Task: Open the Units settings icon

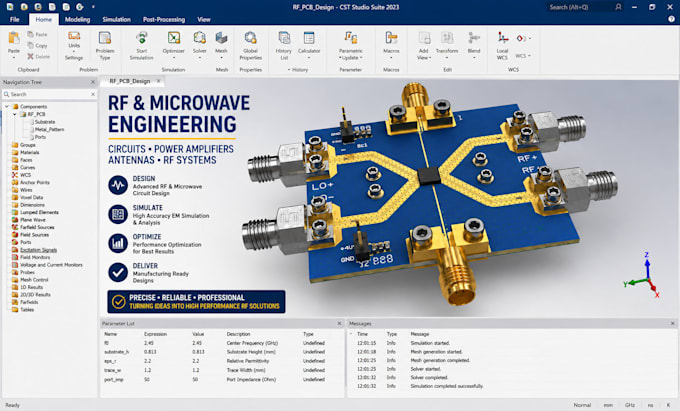Action: (x=74, y=36)
